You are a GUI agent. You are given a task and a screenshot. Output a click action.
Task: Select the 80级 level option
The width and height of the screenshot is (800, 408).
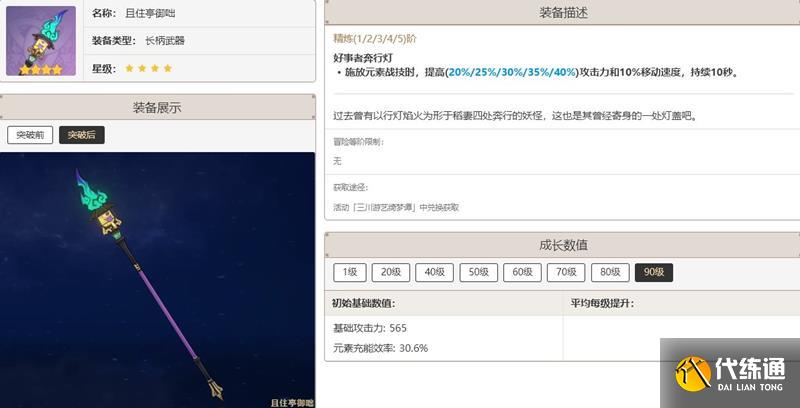(610, 272)
